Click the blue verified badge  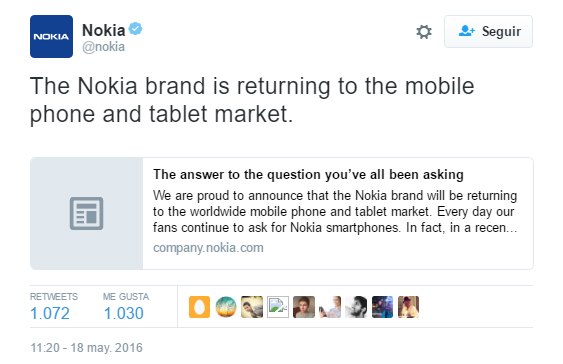tap(135, 29)
